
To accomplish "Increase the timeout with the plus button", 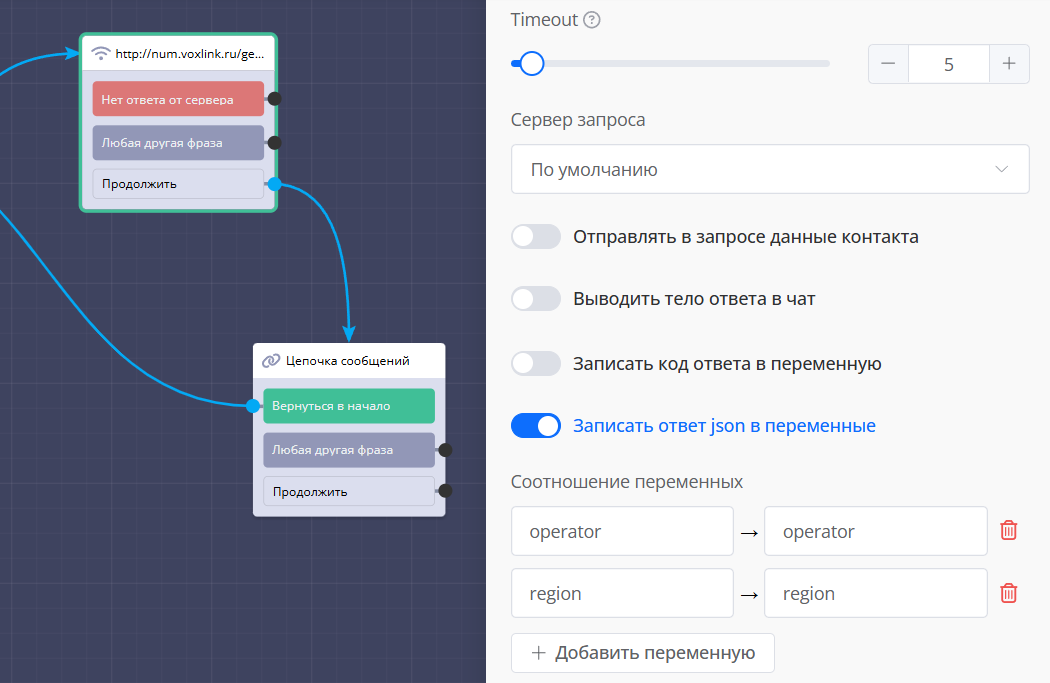I will [1009, 64].
